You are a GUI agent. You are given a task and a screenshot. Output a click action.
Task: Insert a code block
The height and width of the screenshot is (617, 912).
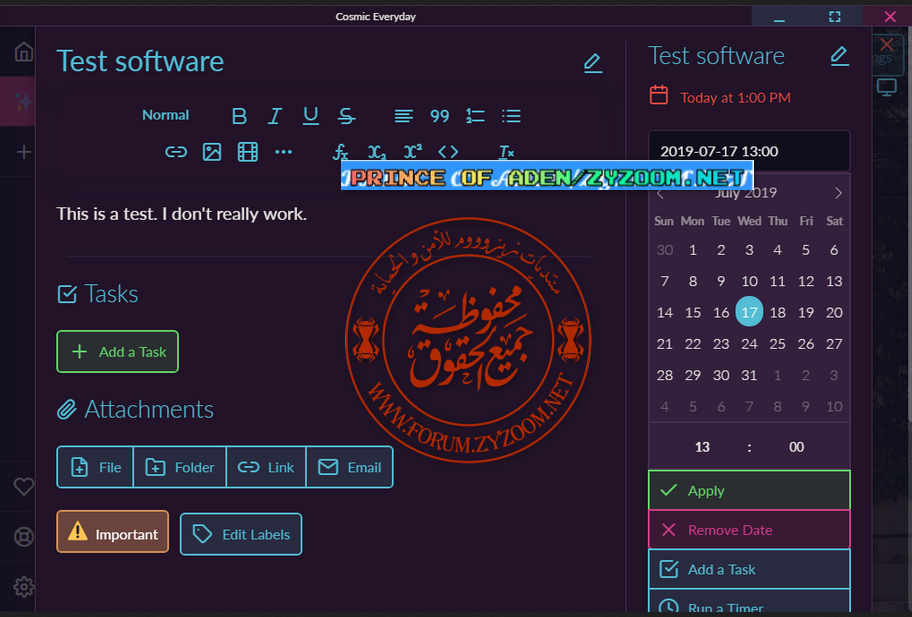(448, 152)
